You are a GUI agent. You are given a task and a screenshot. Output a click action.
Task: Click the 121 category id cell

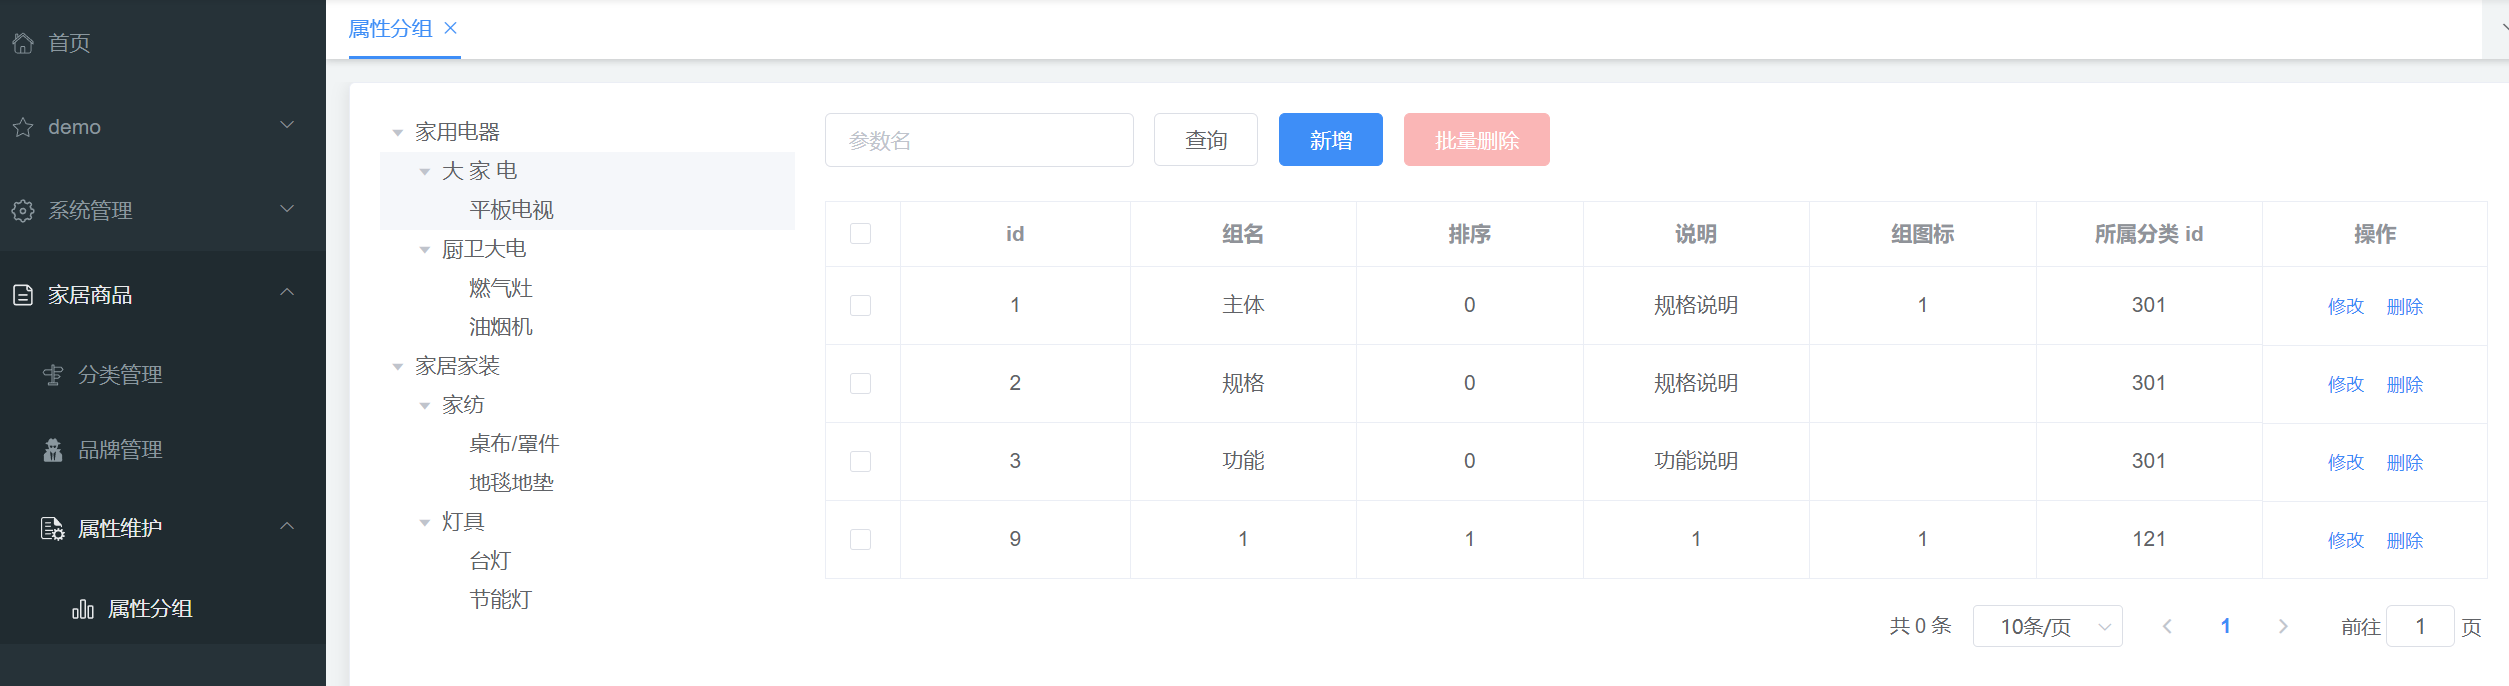[x=2149, y=539]
